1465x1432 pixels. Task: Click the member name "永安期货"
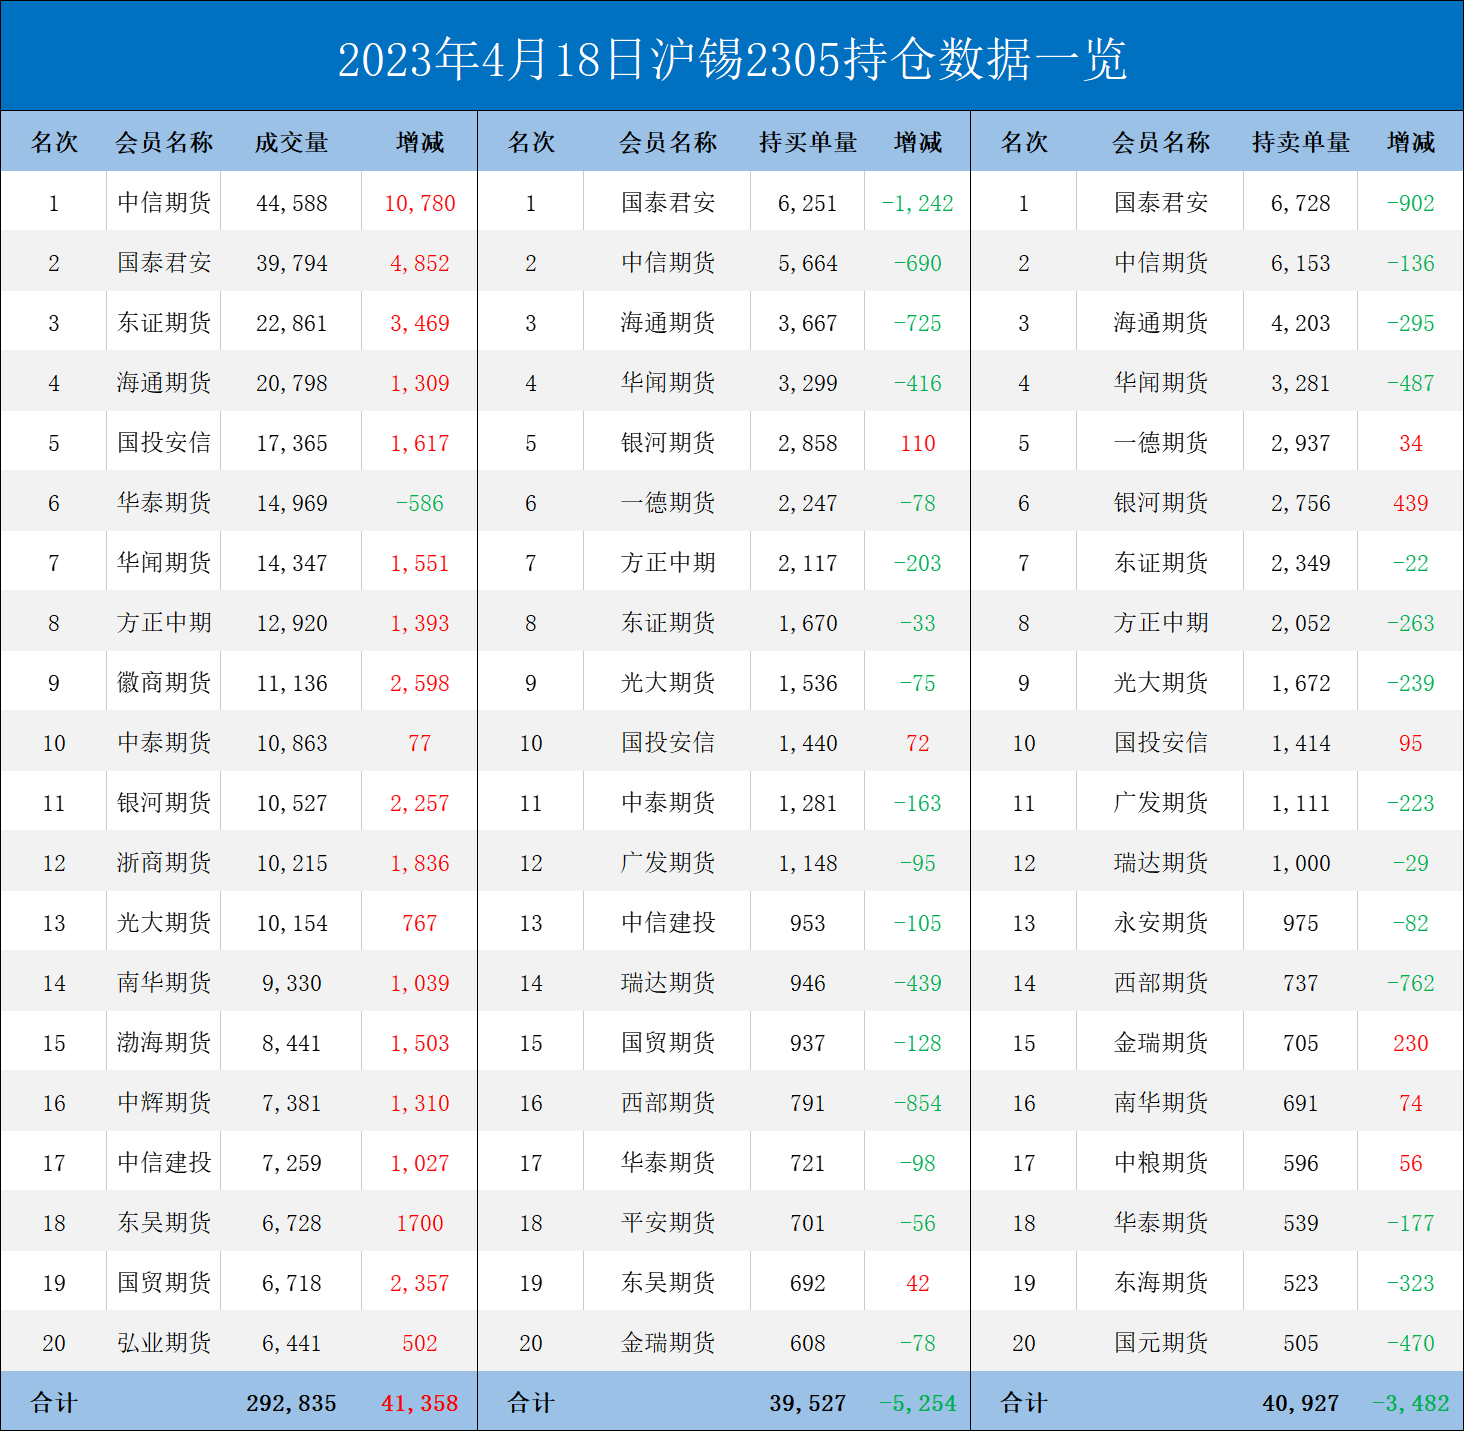pos(1161,923)
